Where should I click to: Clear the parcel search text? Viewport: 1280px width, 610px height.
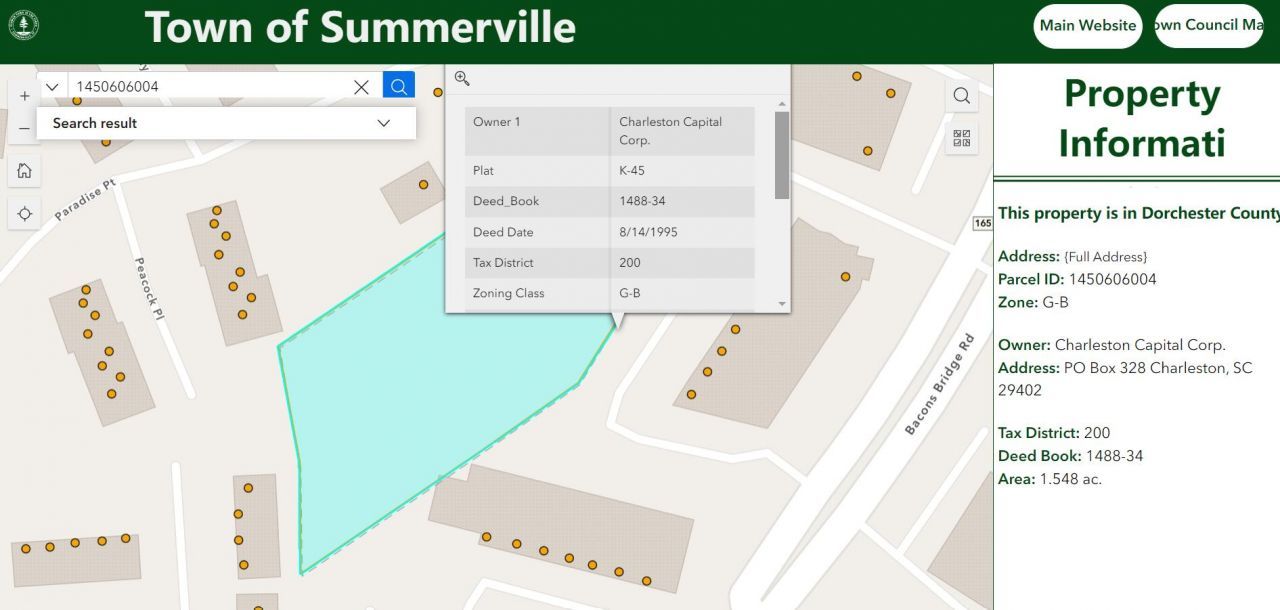click(x=361, y=87)
